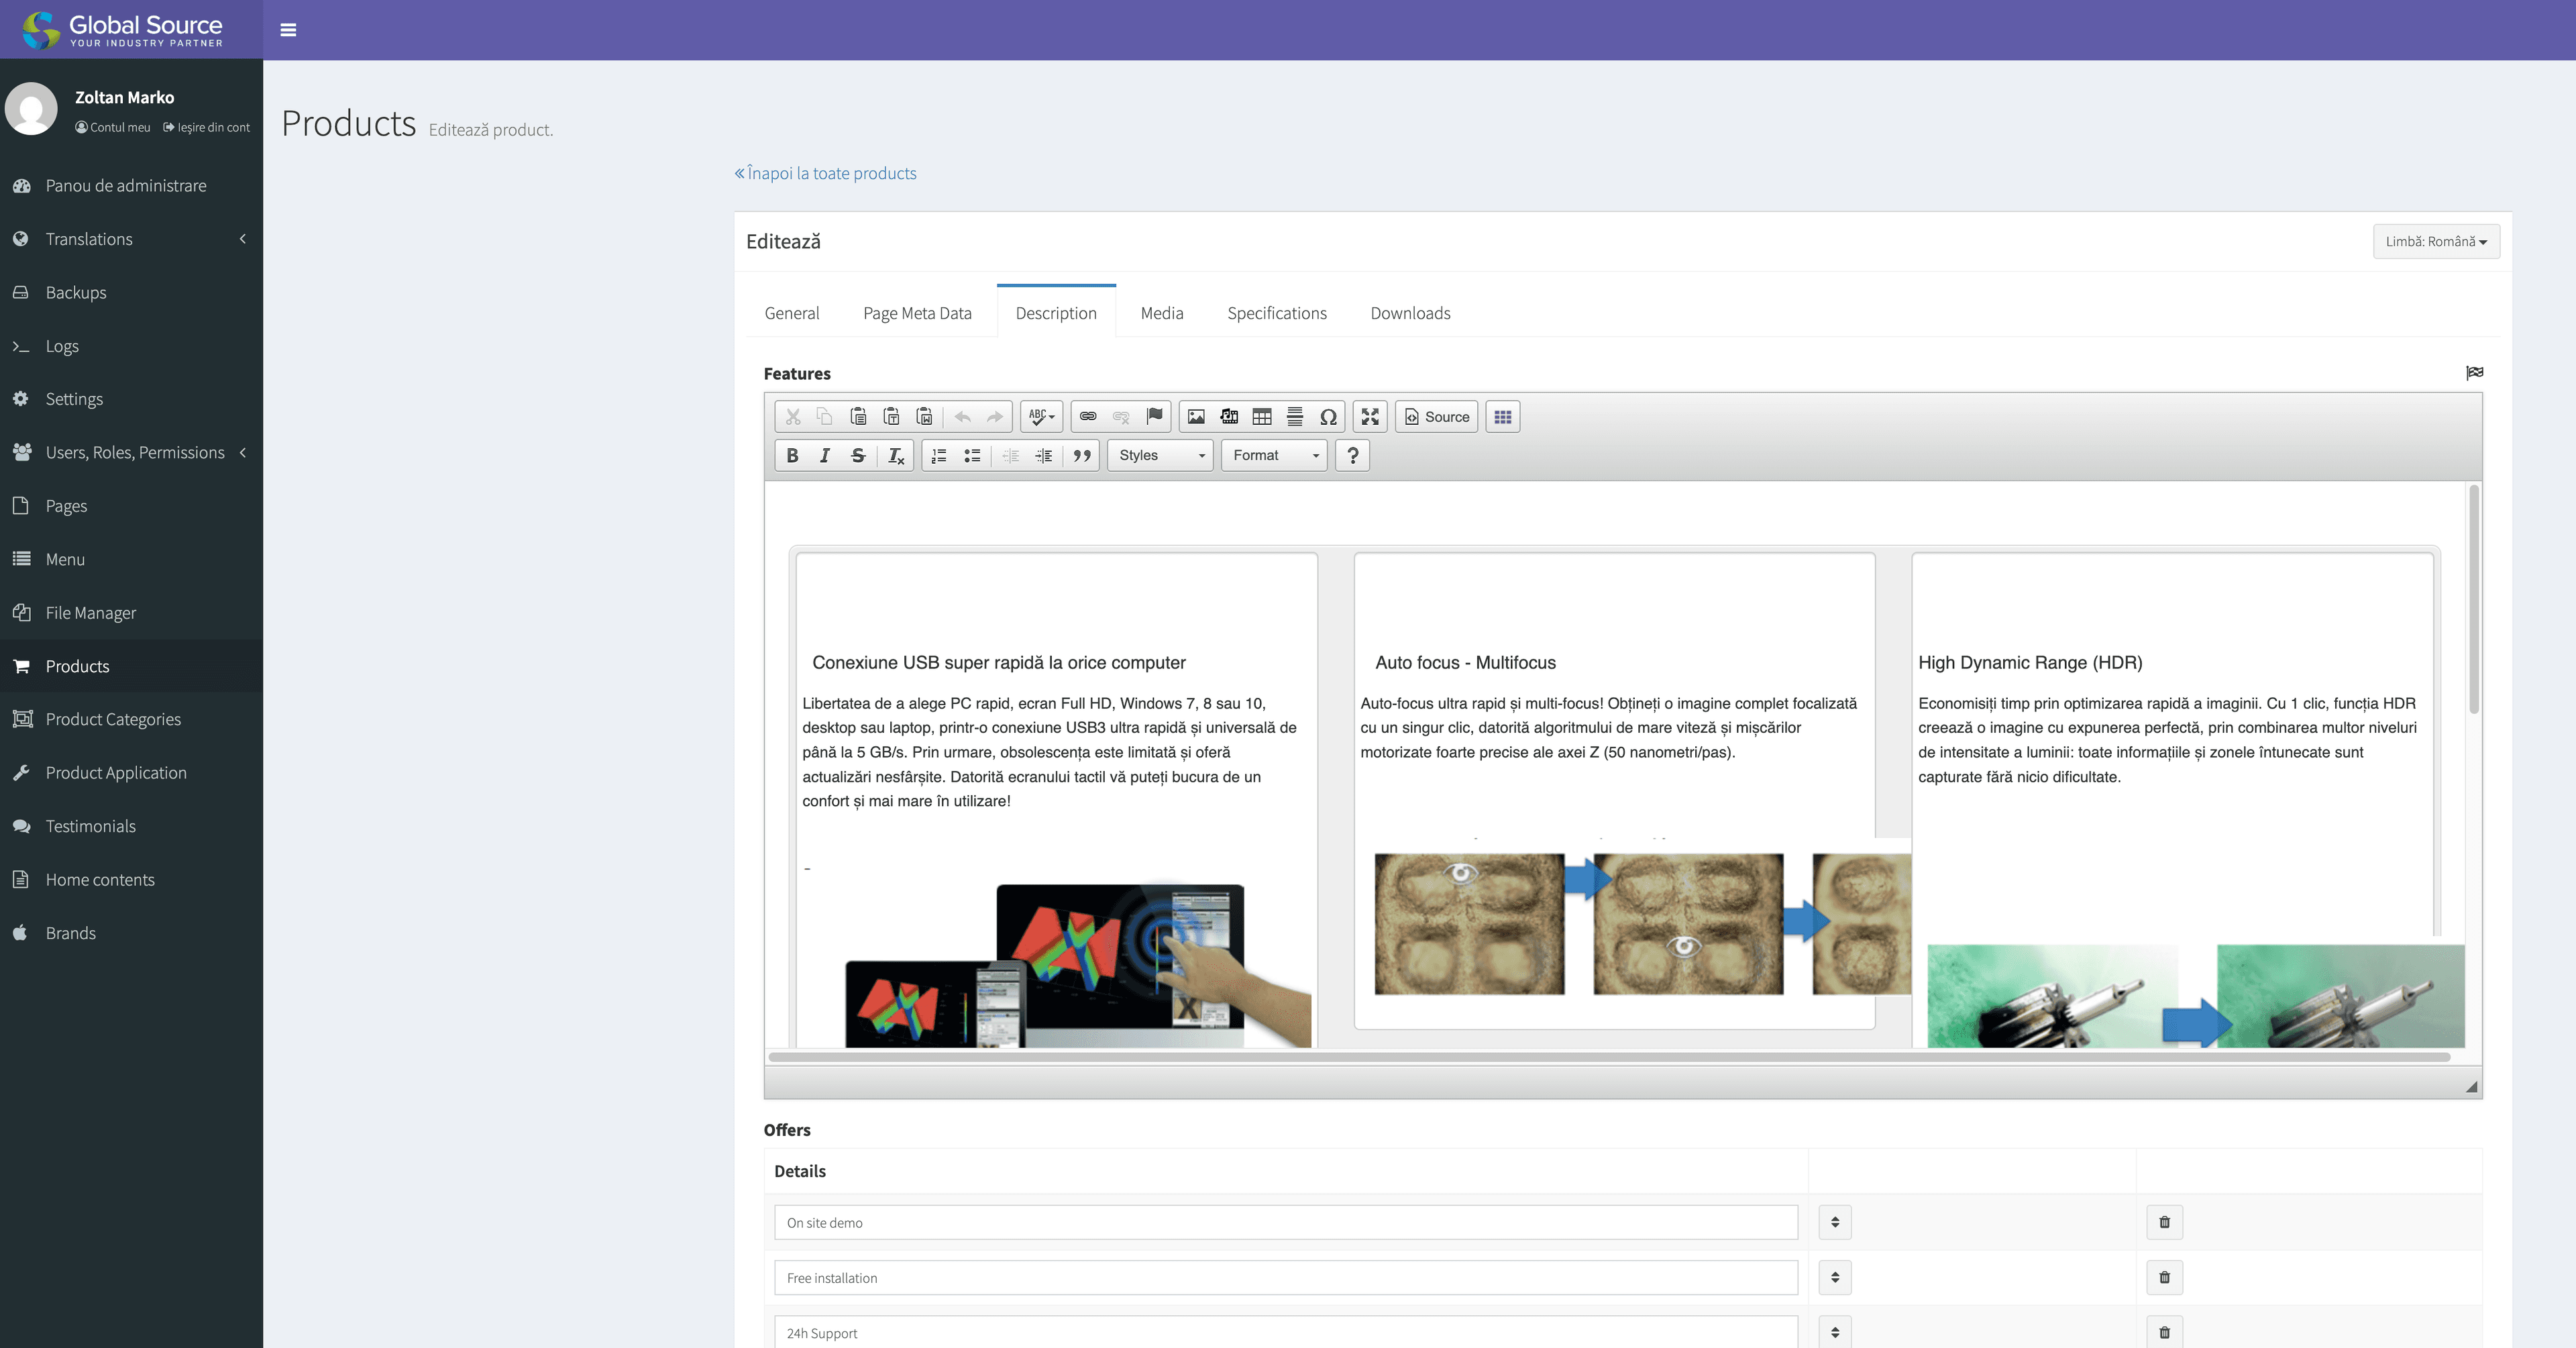This screenshot has width=2576, height=1348.
Task: Click Paste from Word icon
Action: coord(924,417)
